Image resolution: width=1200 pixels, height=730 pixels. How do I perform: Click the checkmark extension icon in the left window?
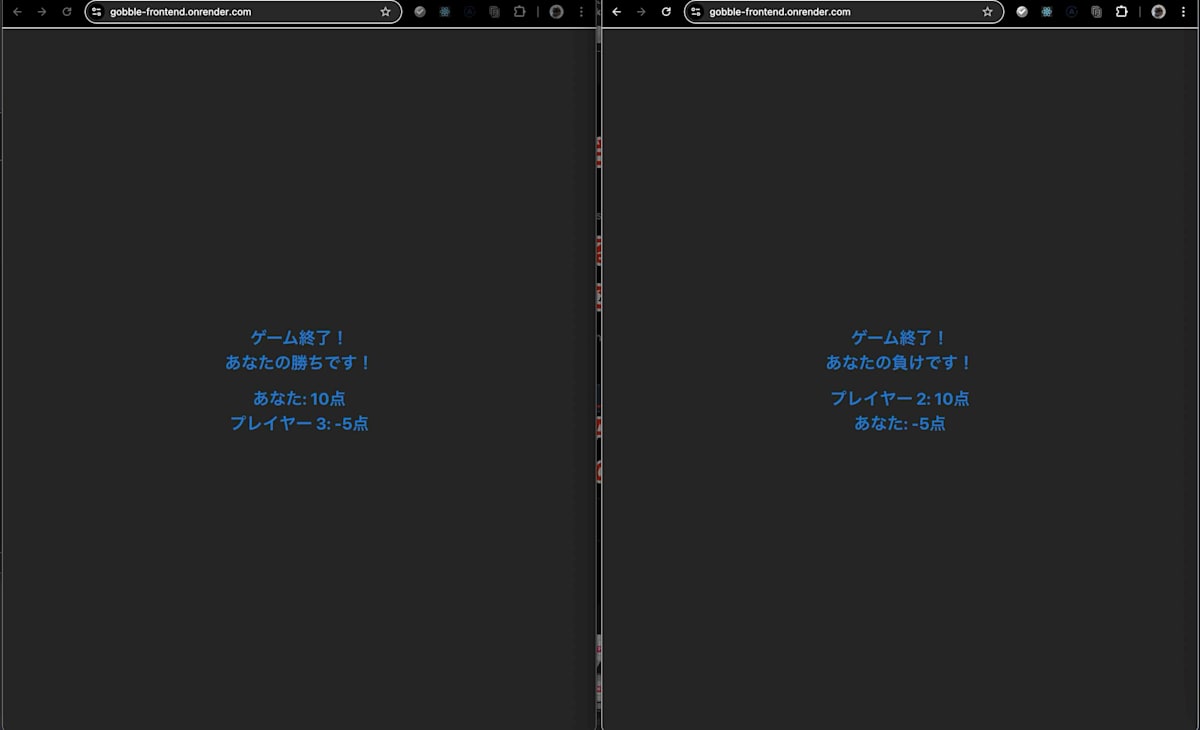[x=420, y=12]
